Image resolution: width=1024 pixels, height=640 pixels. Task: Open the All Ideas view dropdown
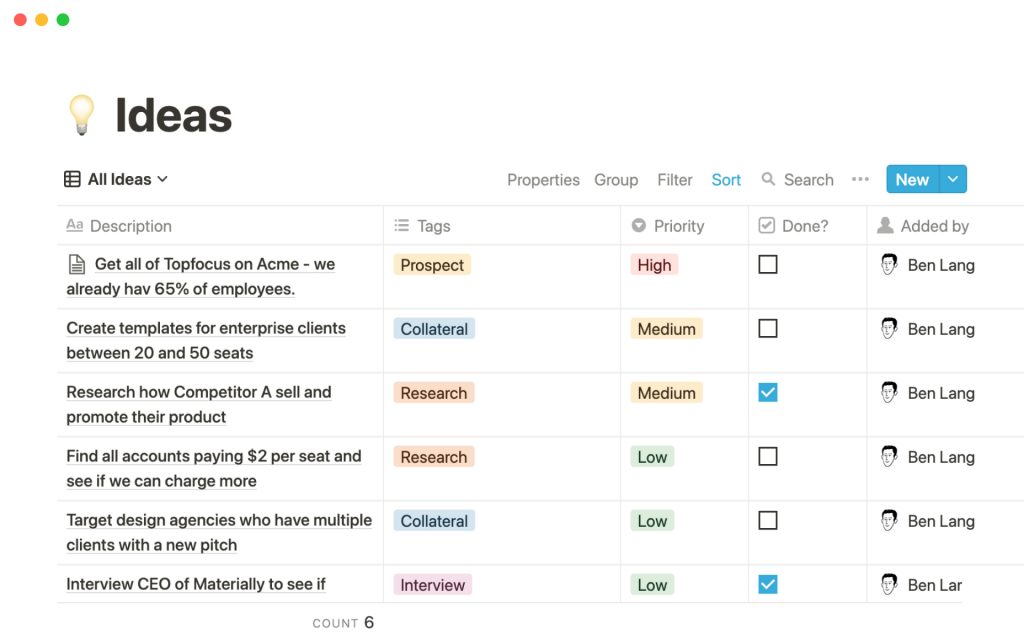coord(116,179)
